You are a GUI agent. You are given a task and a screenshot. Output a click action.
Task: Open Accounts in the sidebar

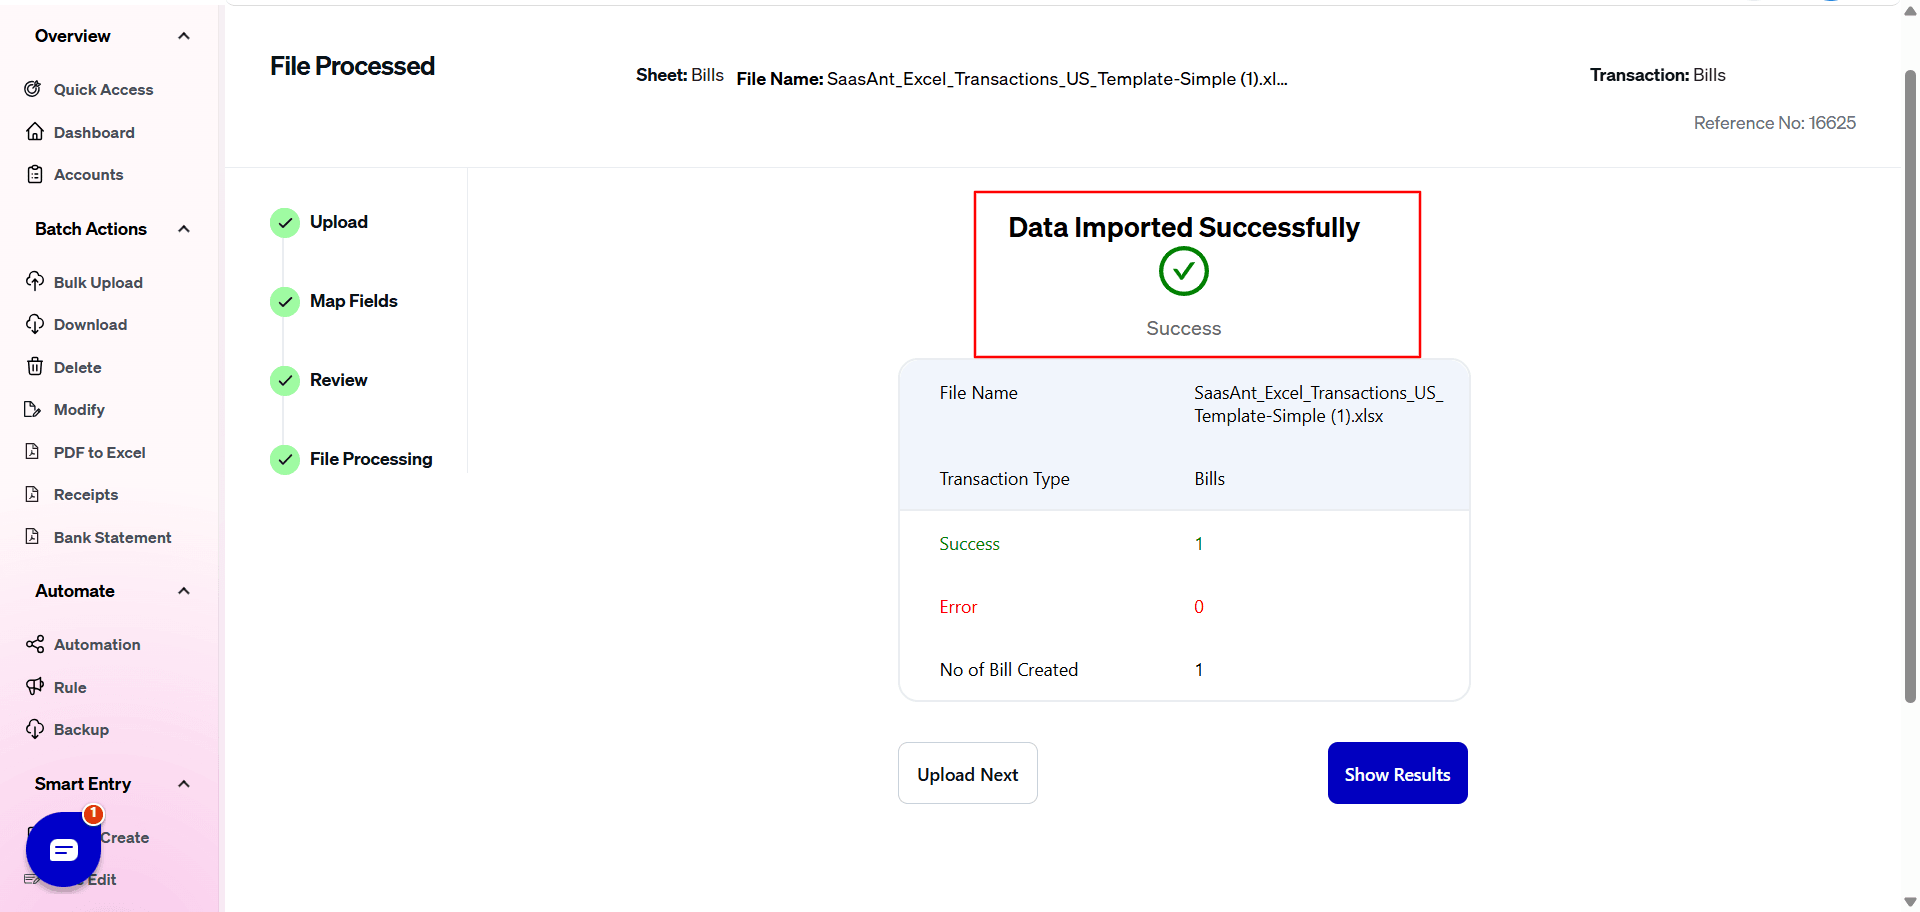[x=88, y=174]
